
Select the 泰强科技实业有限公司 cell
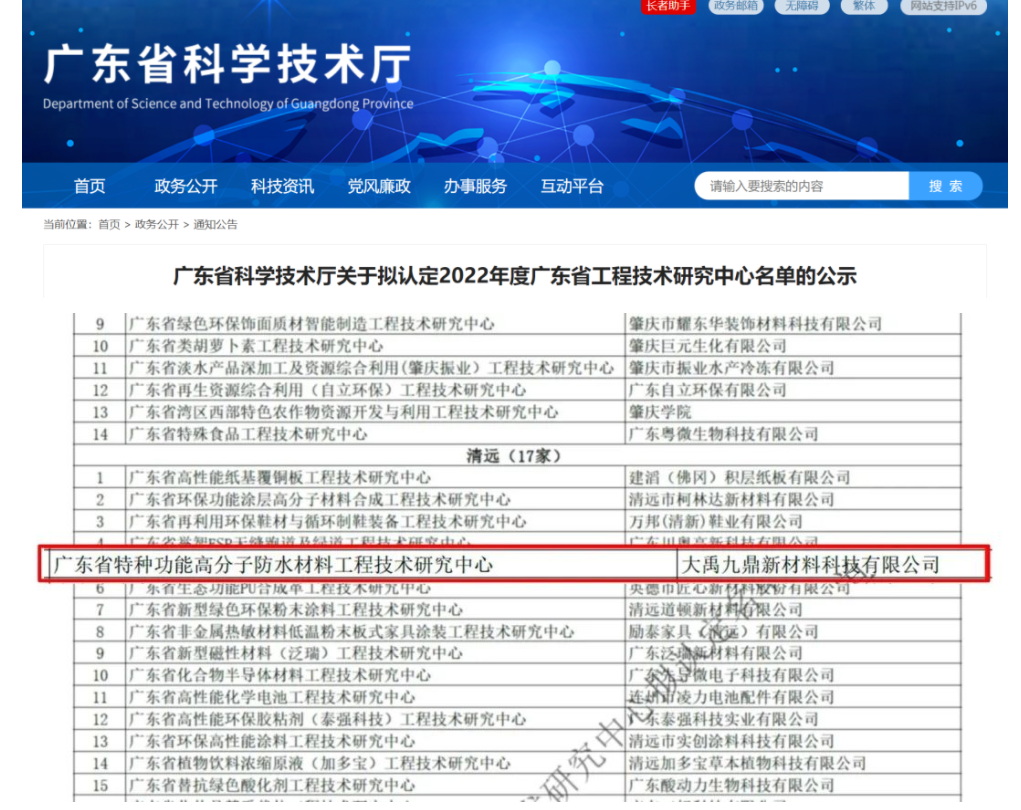point(792,720)
